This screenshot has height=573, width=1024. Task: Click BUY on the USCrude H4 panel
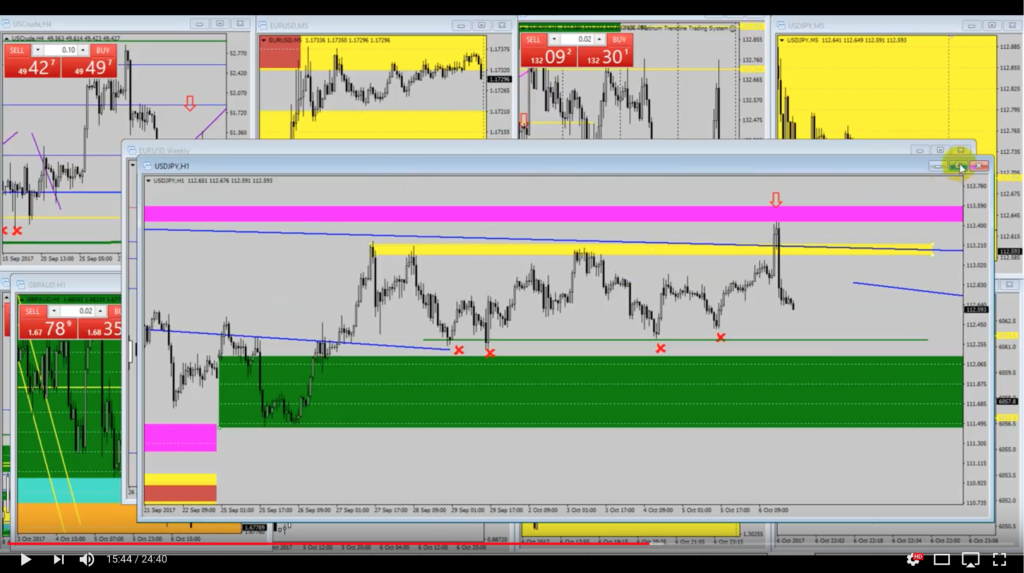coord(103,50)
